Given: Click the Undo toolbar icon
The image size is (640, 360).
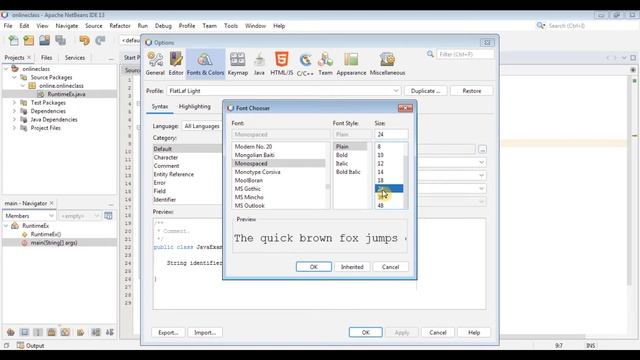Looking at the screenshot, I should [x=84, y=40].
